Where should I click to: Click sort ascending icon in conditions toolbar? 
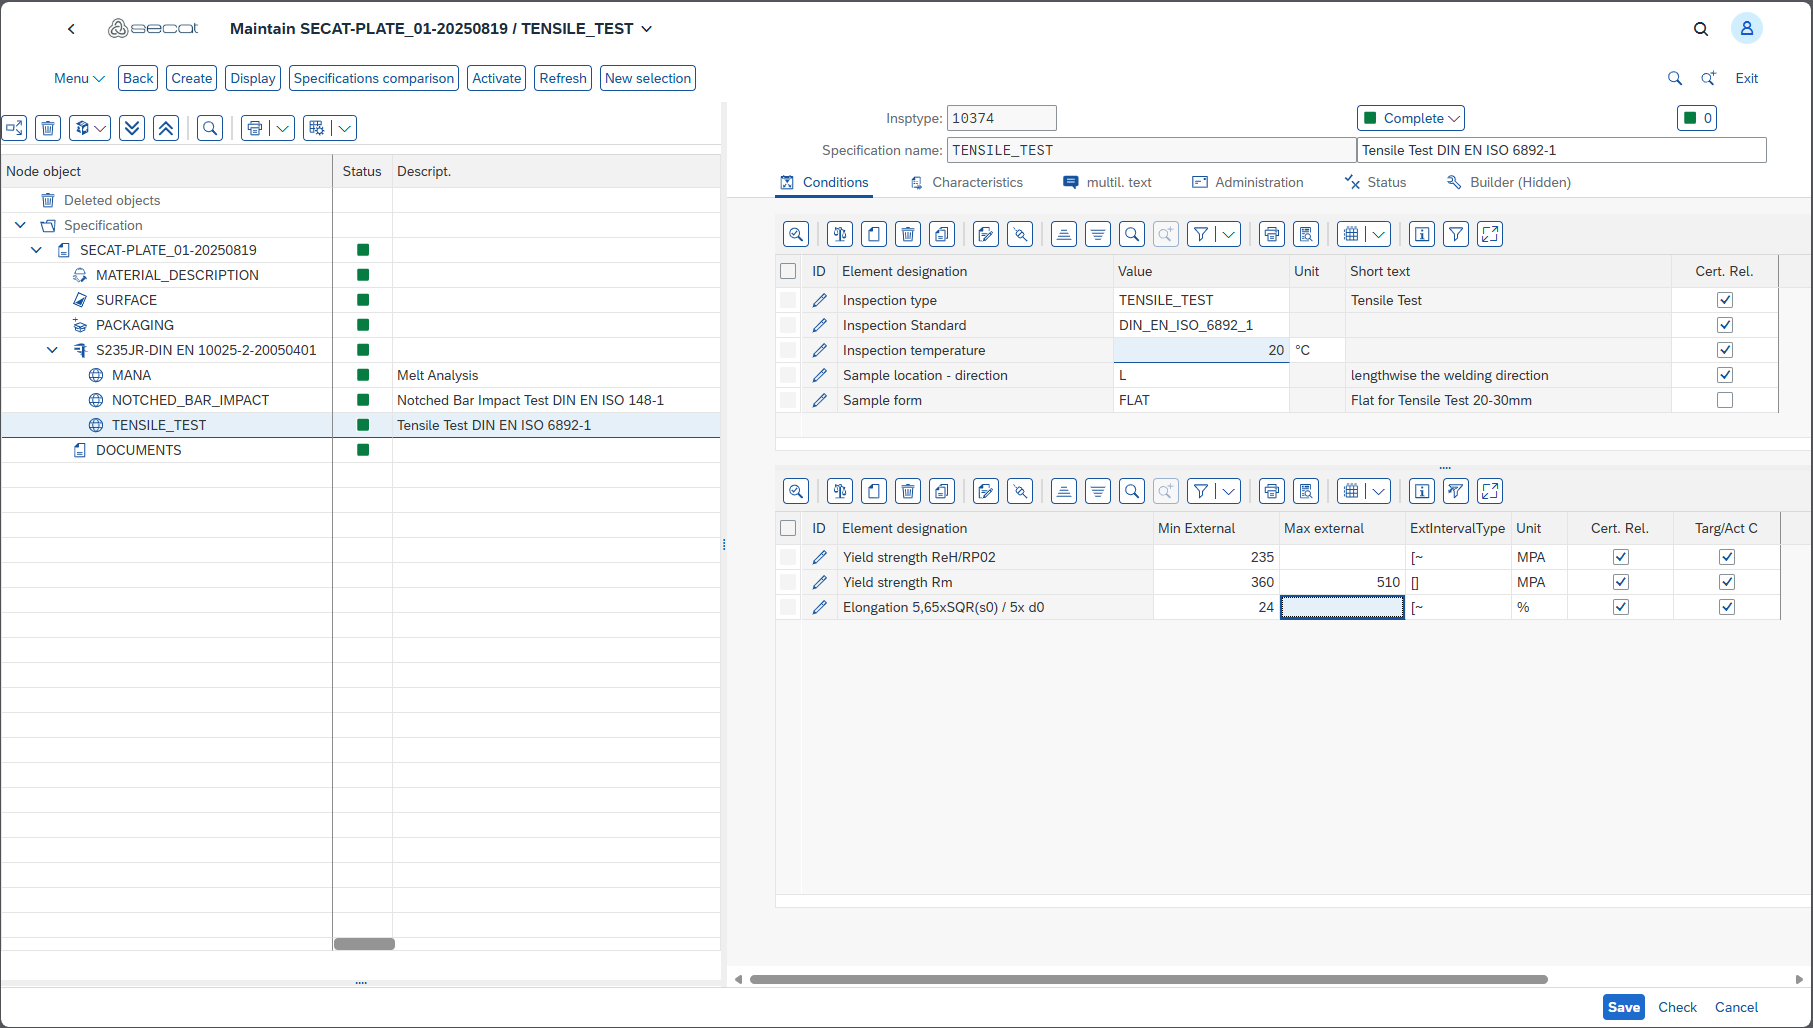click(1064, 234)
